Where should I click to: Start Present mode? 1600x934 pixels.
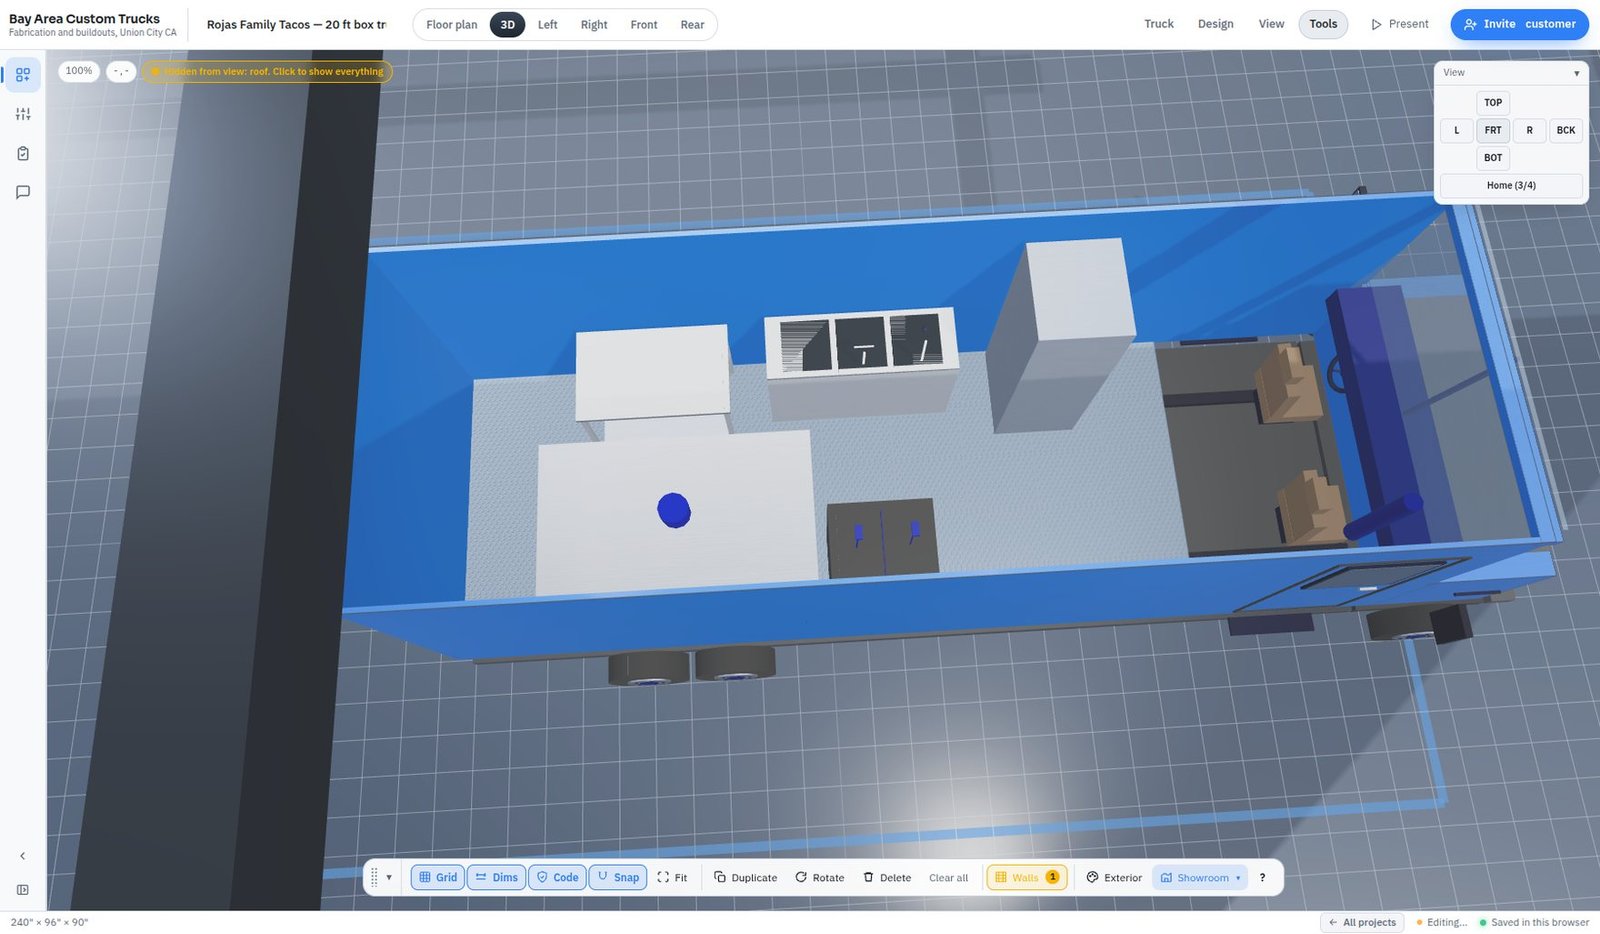point(1399,24)
